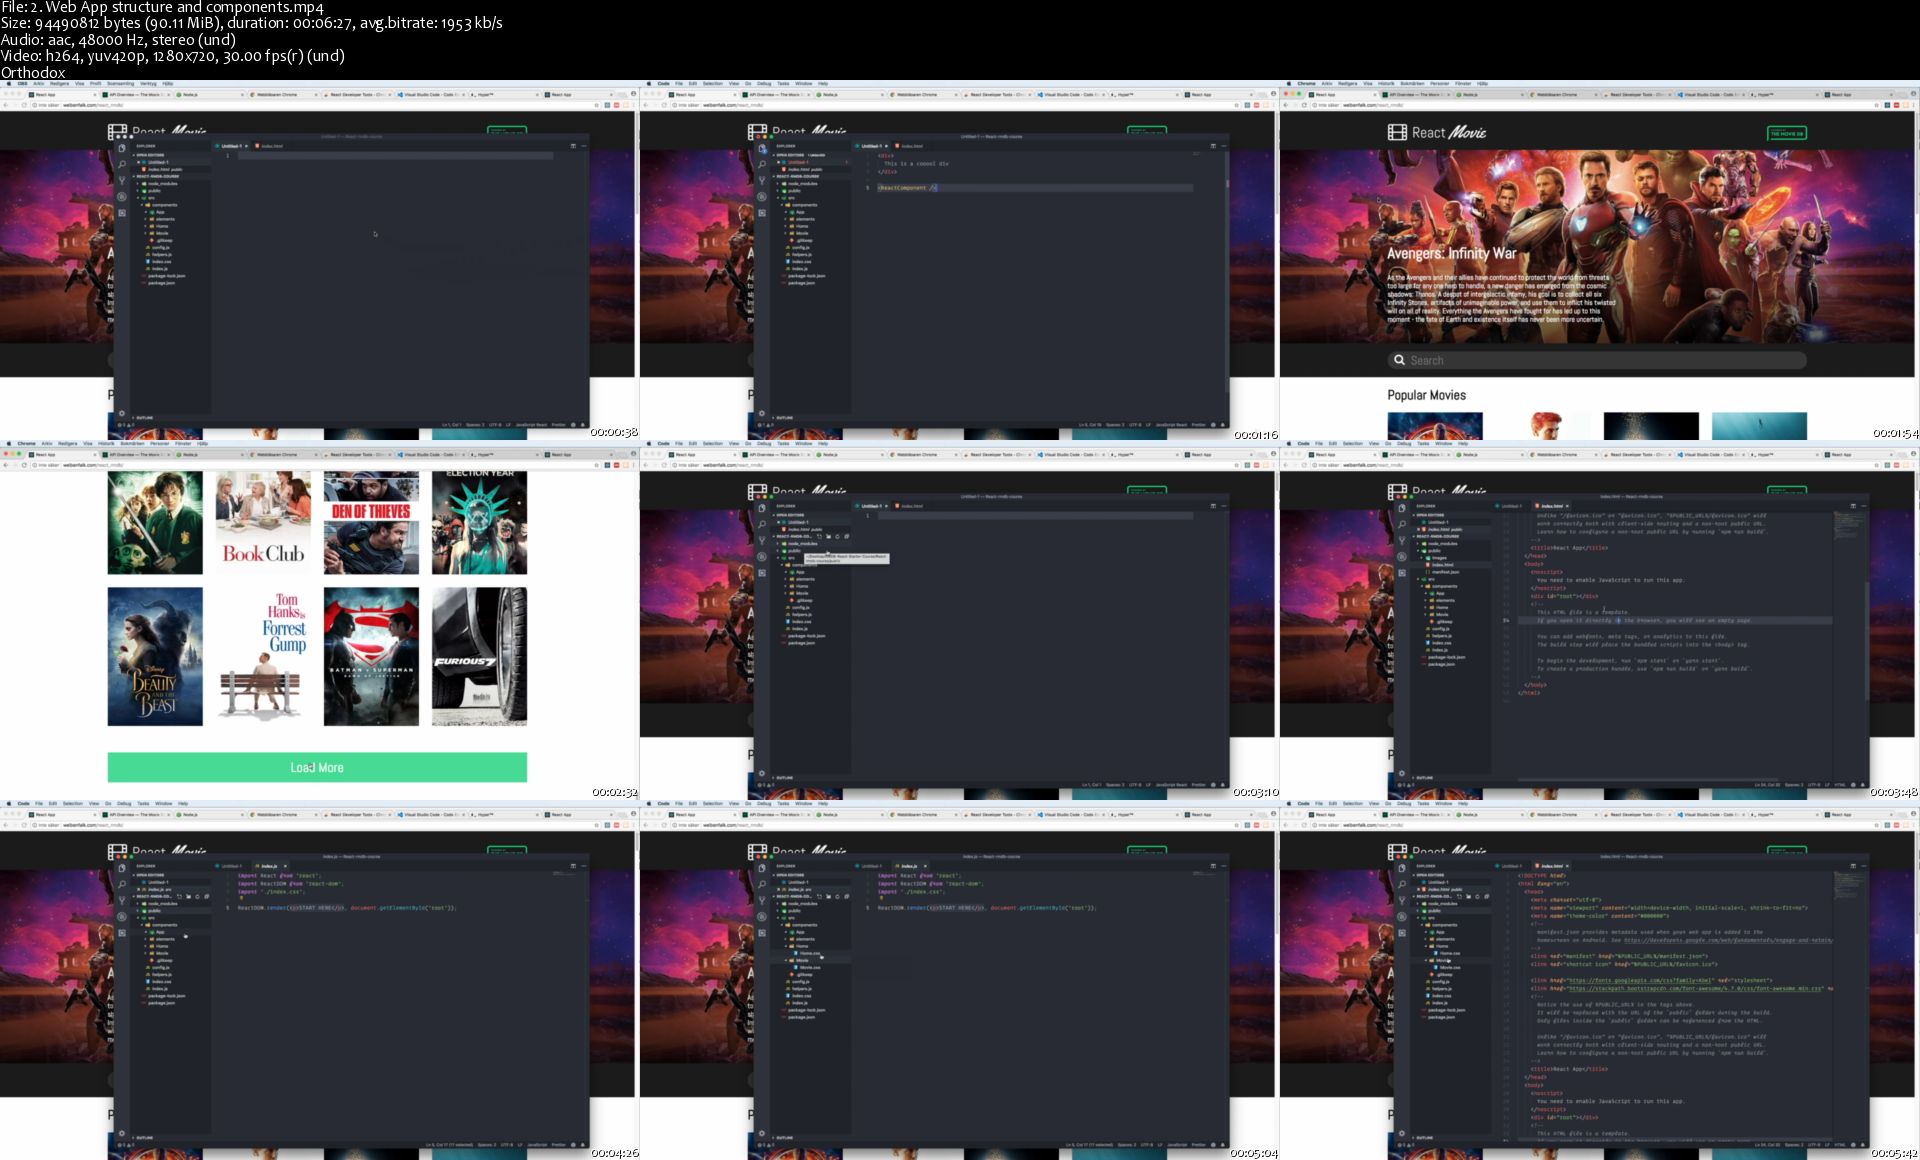The height and width of the screenshot is (1160, 1920).
Task: Open Explorer icon in the 00:00:38 frame's VS Code
Action: (x=122, y=148)
